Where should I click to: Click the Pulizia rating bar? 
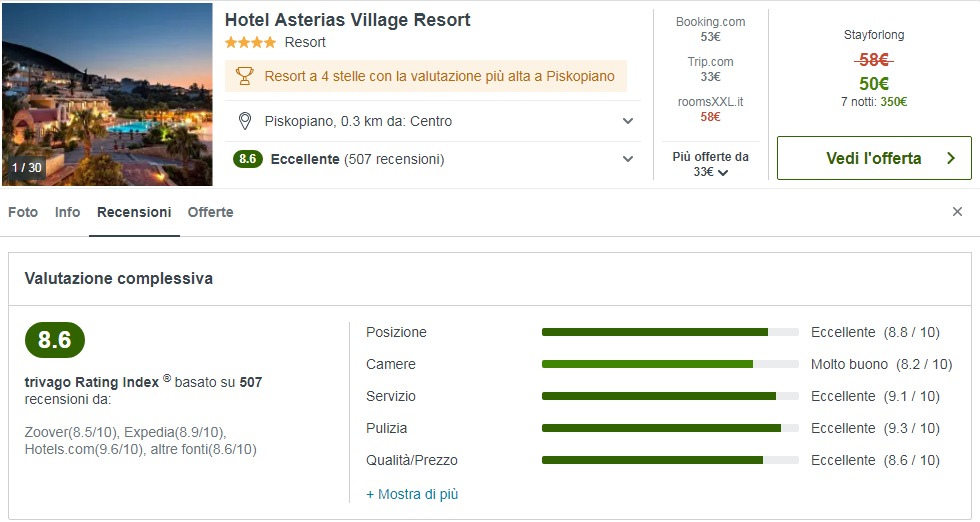coord(670,428)
